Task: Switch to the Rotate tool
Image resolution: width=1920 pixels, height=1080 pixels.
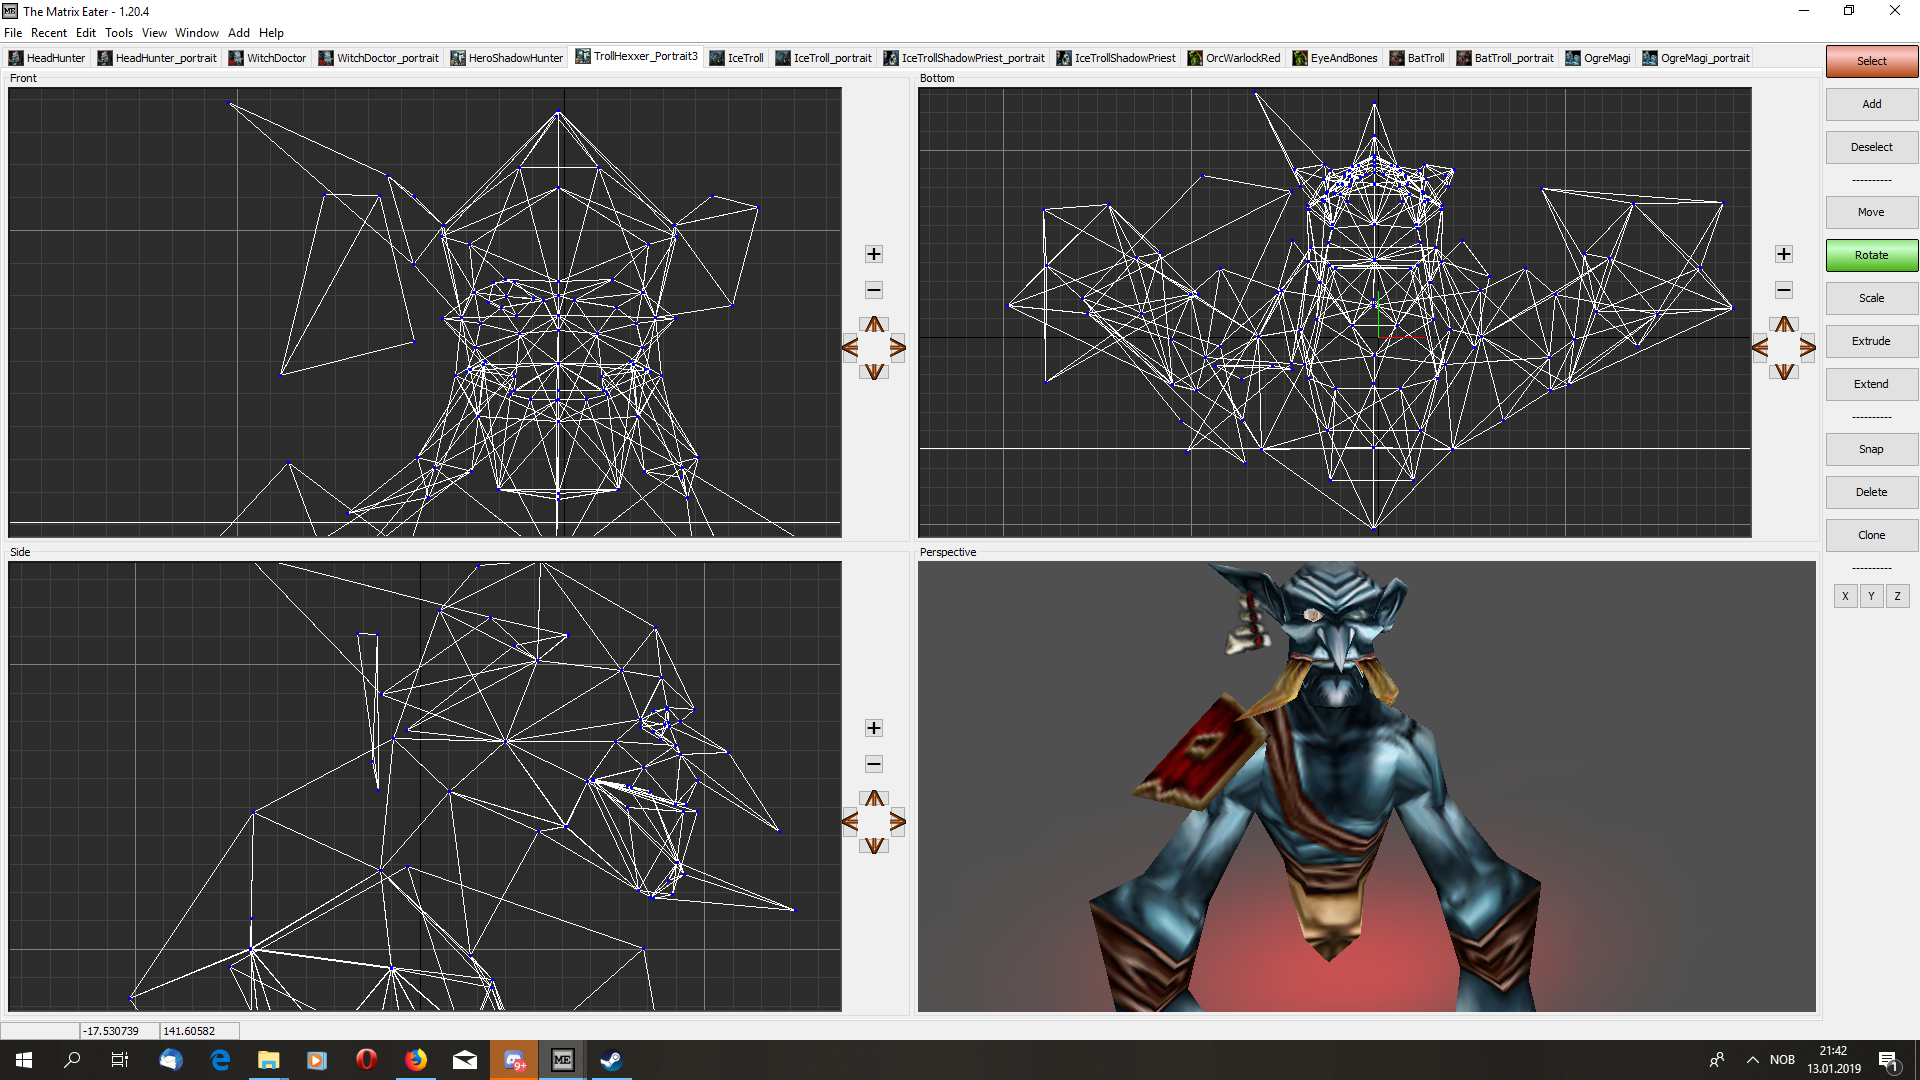Action: pos(1871,255)
